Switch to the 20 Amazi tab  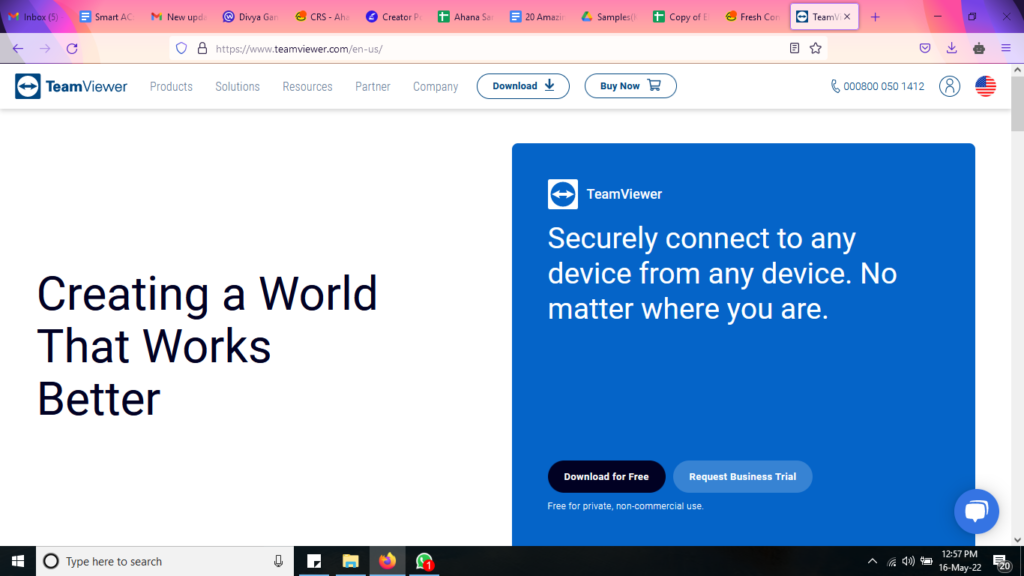(x=537, y=17)
